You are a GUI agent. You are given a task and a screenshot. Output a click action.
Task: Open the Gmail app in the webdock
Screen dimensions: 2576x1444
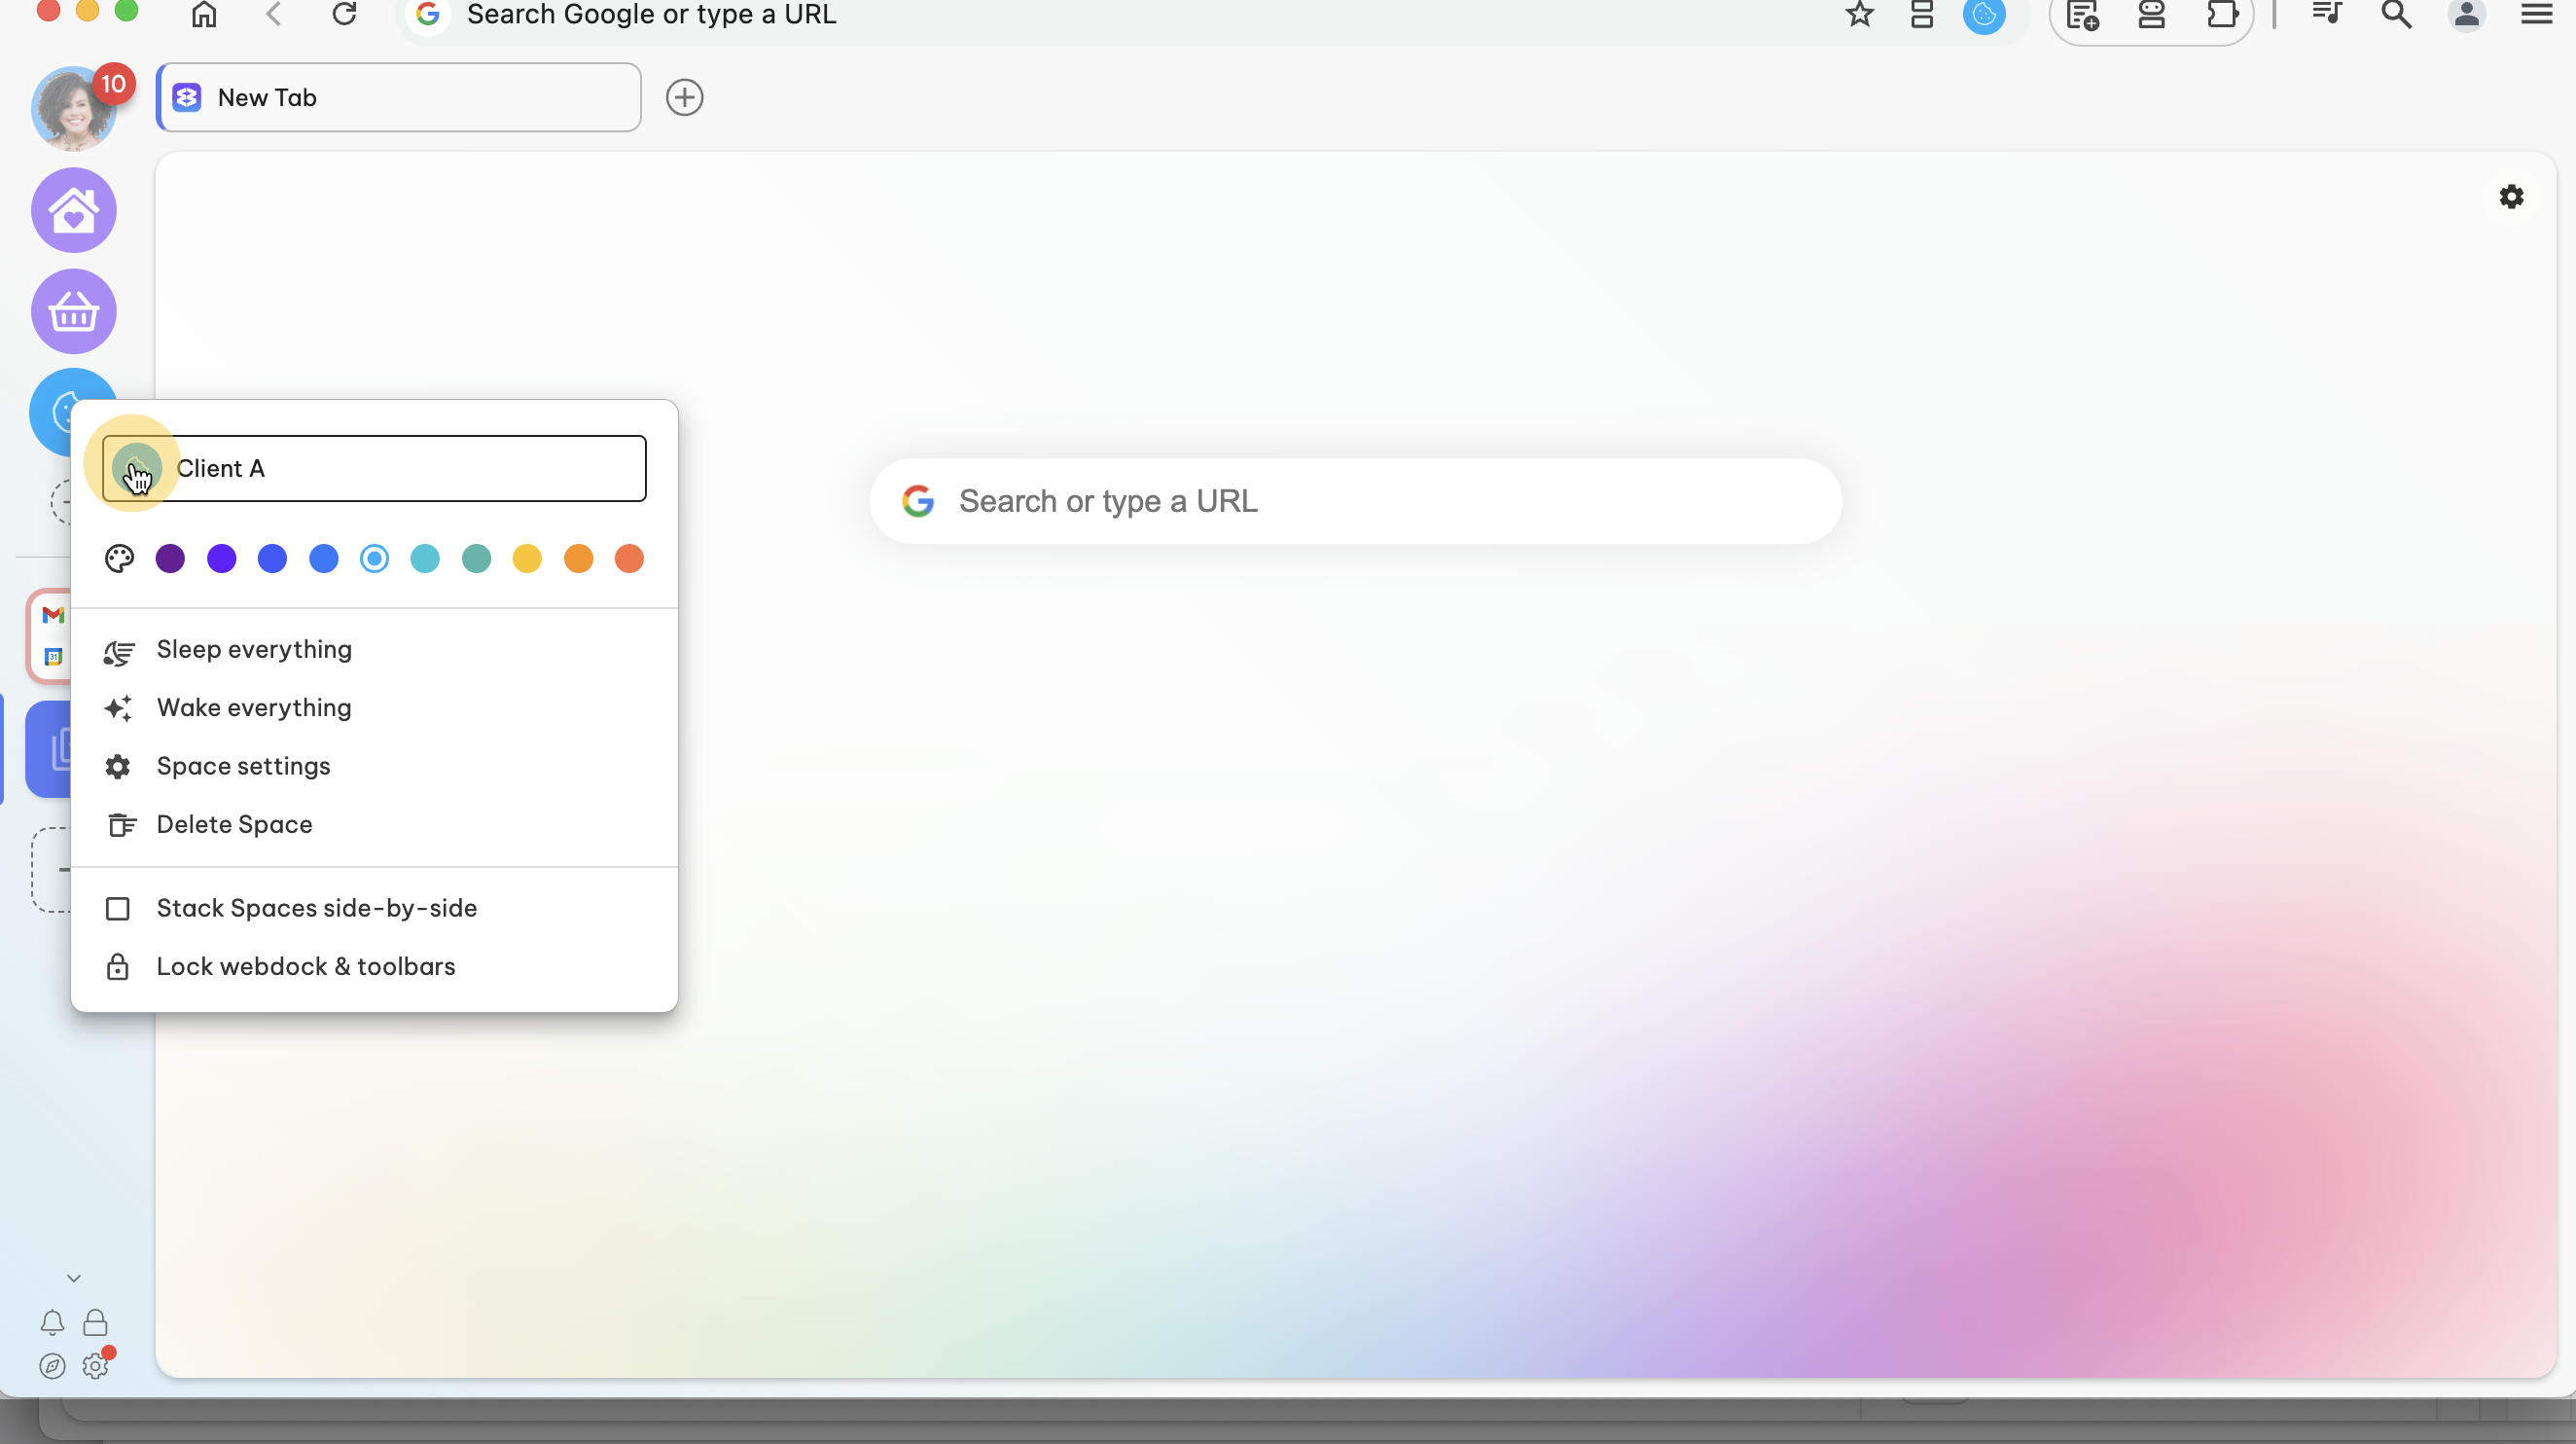53,615
